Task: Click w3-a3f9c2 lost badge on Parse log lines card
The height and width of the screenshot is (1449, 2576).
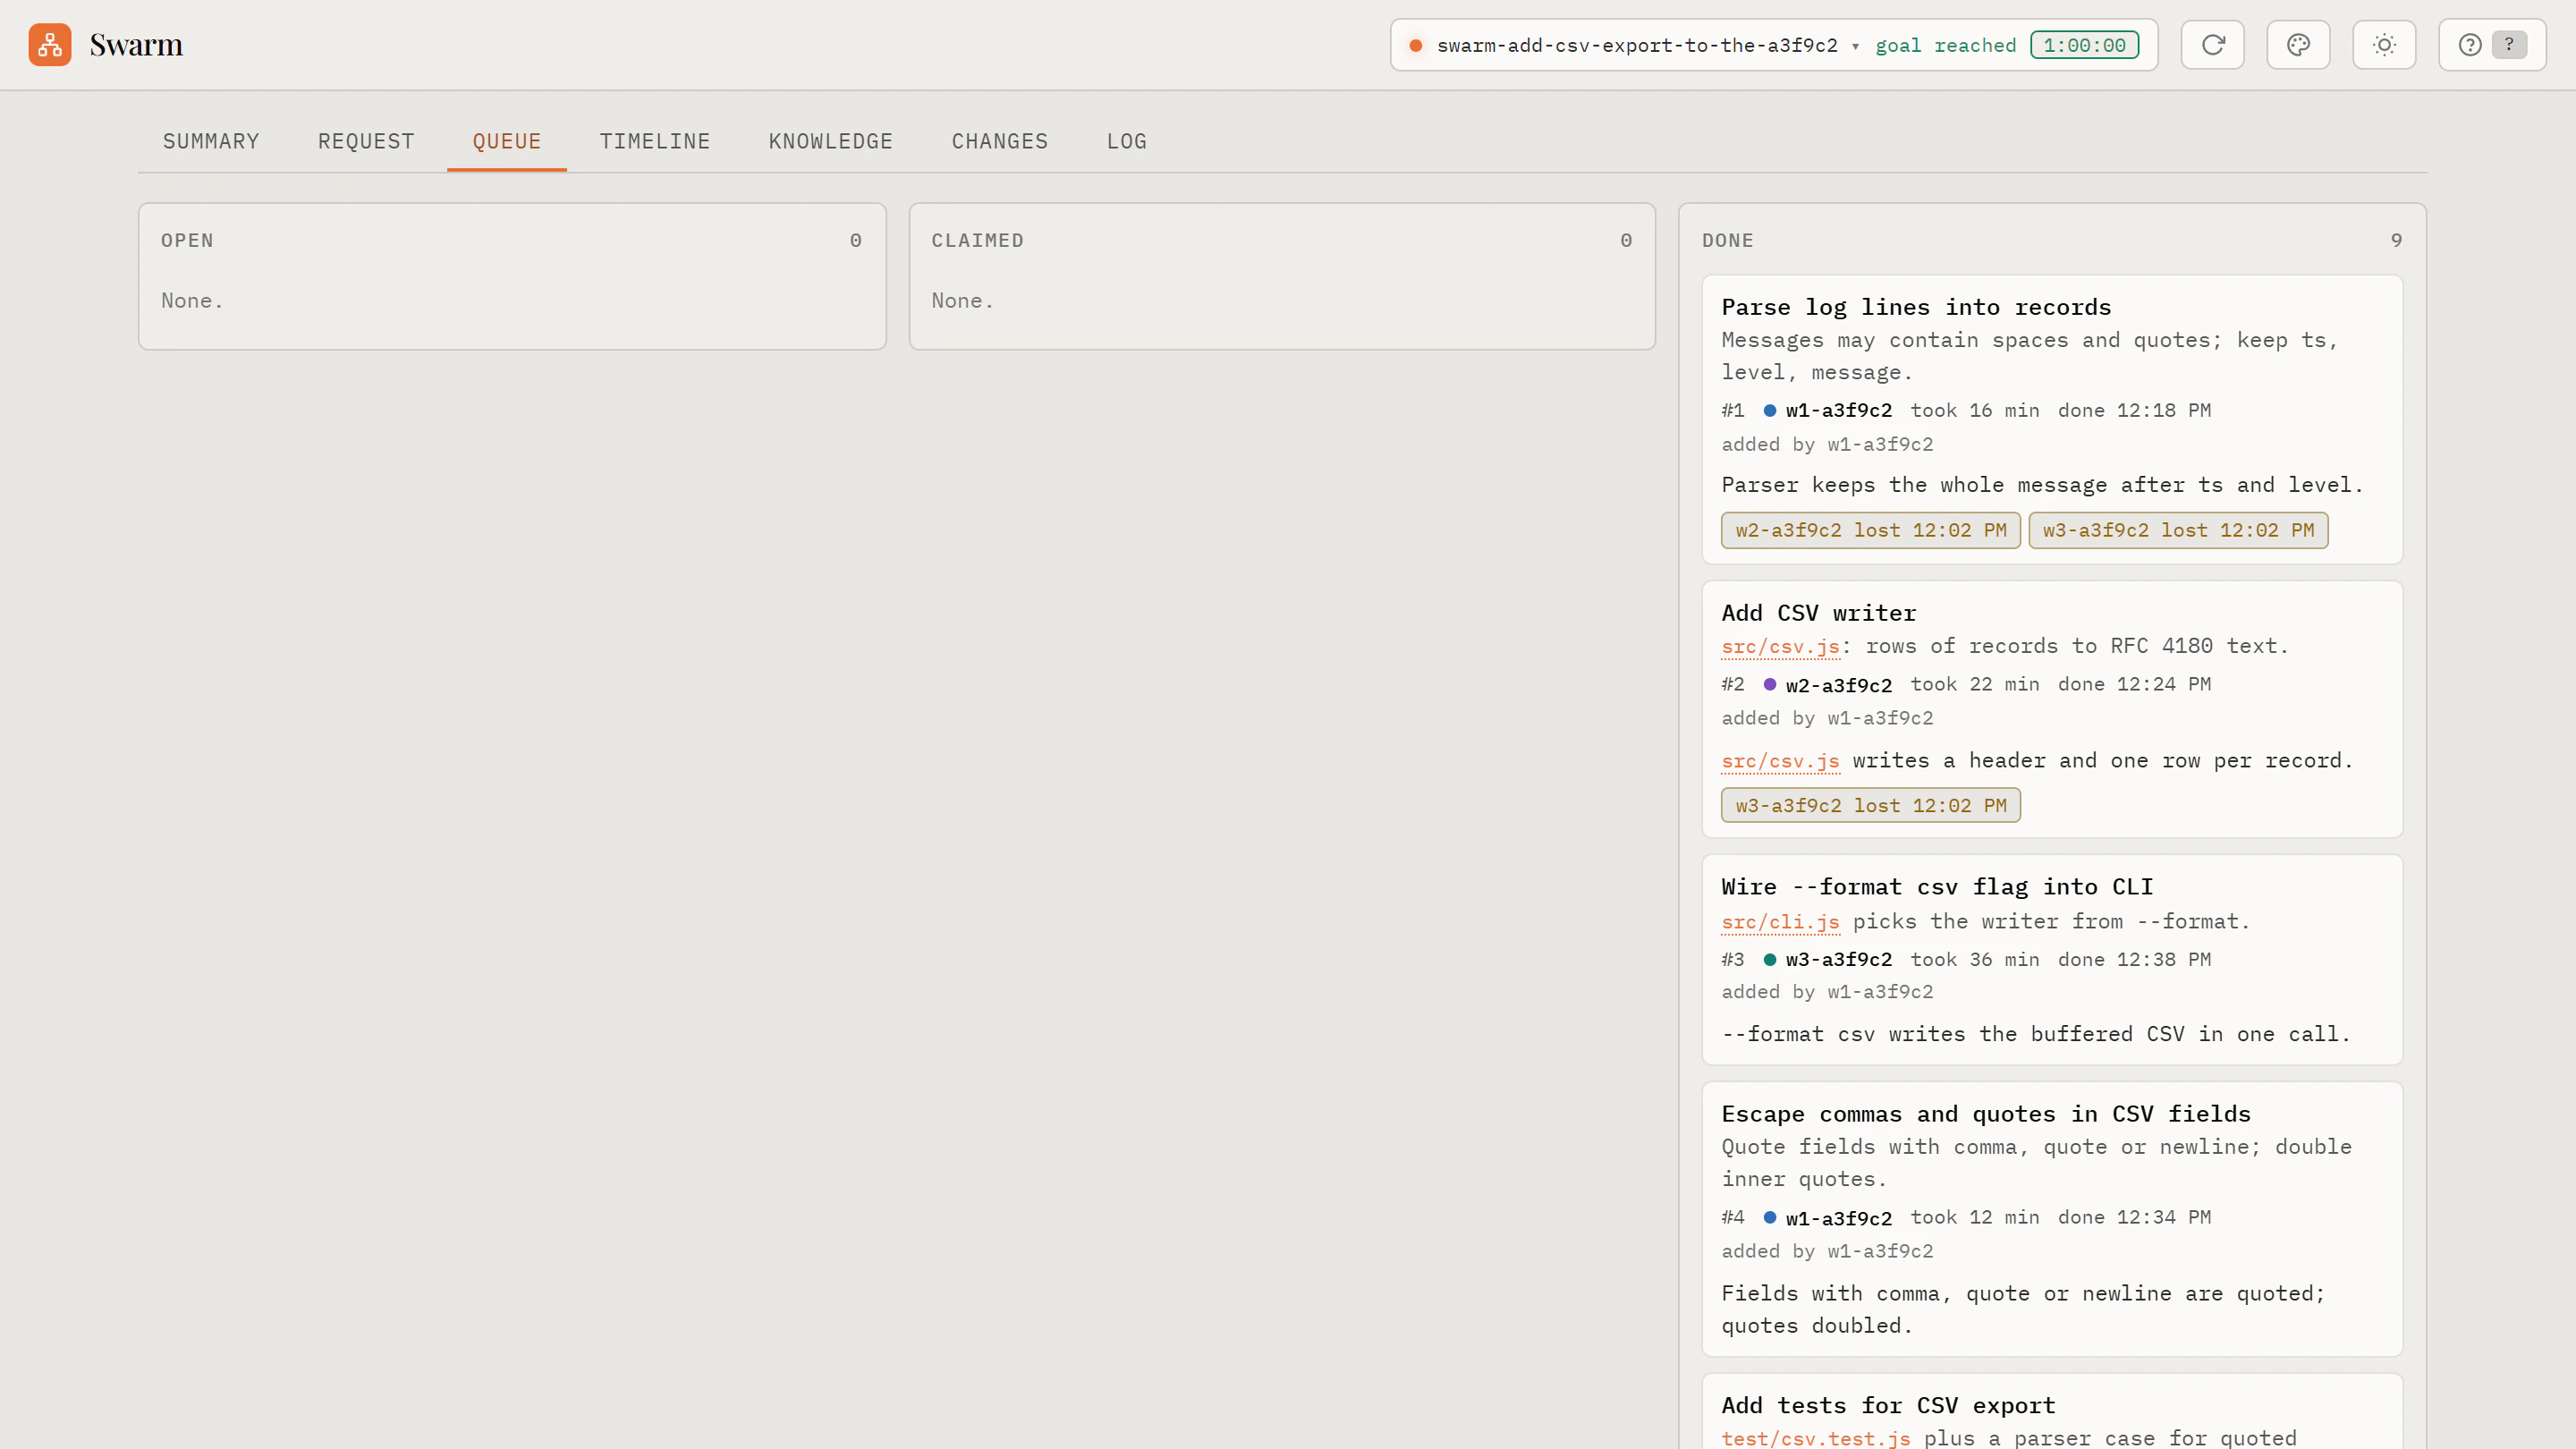Action: click(2178, 530)
